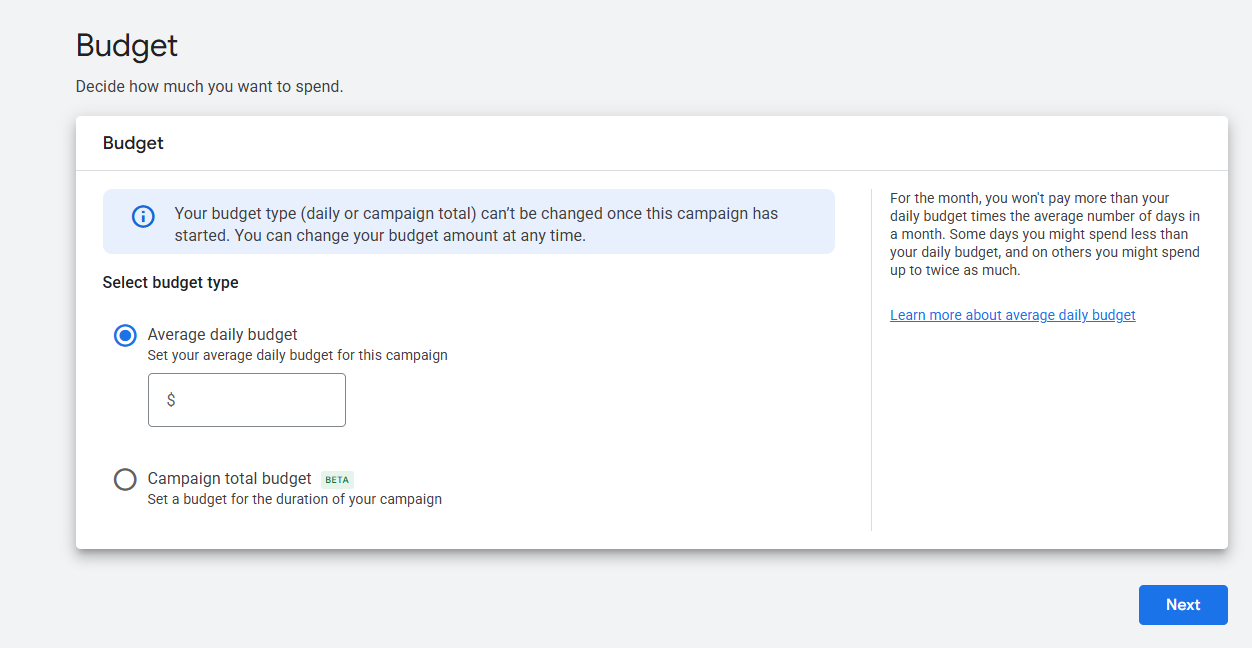Image resolution: width=1252 pixels, height=648 pixels.
Task: Select the Average daily budget radio button
Action: click(x=125, y=336)
